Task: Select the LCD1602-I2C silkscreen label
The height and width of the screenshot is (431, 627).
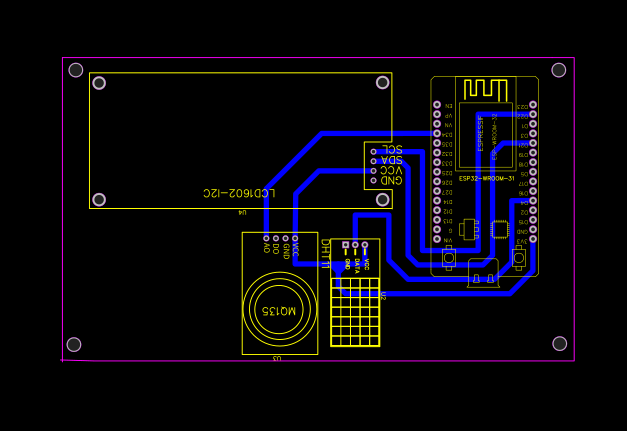Action: pos(239,193)
